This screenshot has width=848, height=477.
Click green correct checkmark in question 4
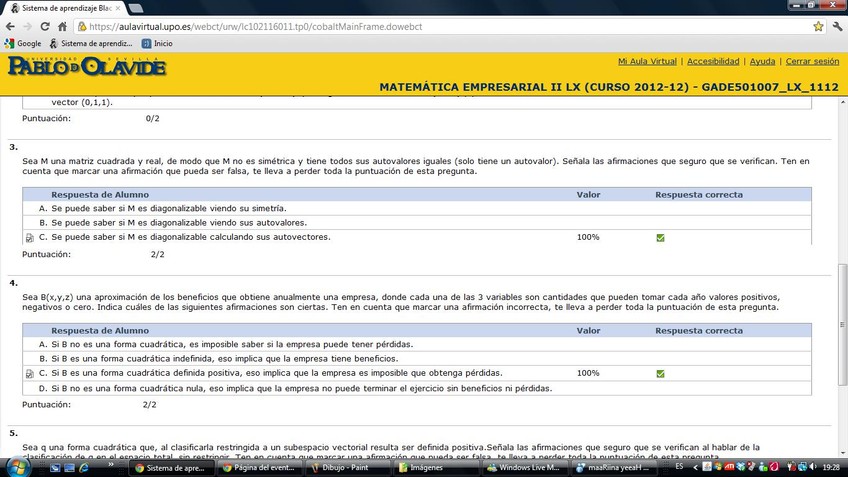tap(660, 374)
